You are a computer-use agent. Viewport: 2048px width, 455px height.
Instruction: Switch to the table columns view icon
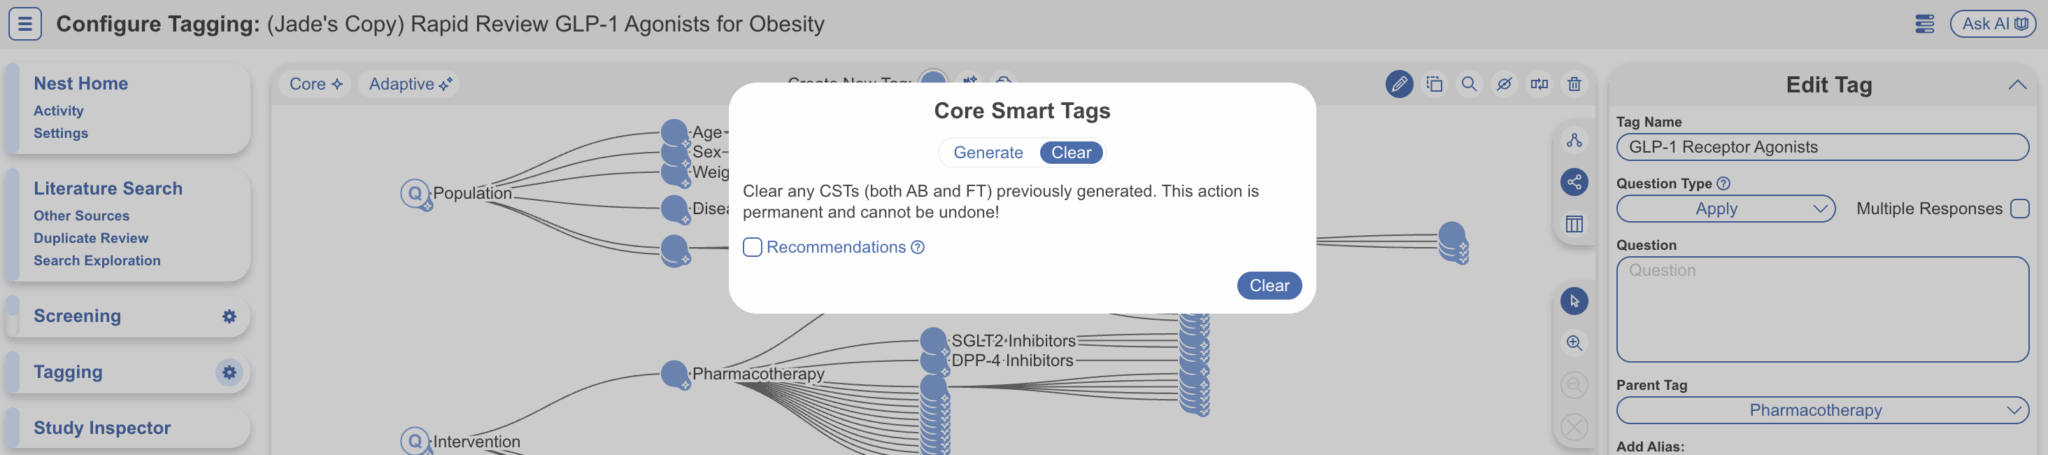pyautogui.click(x=1574, y=224)
